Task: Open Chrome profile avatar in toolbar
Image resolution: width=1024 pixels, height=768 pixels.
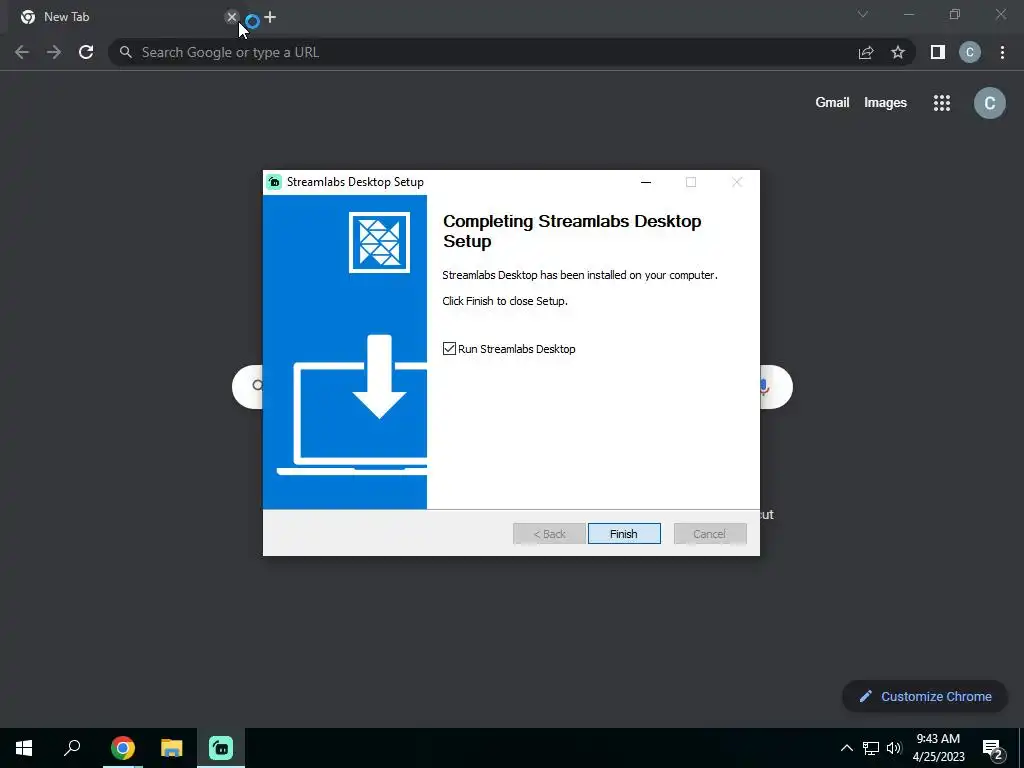Action: [970, 52]
